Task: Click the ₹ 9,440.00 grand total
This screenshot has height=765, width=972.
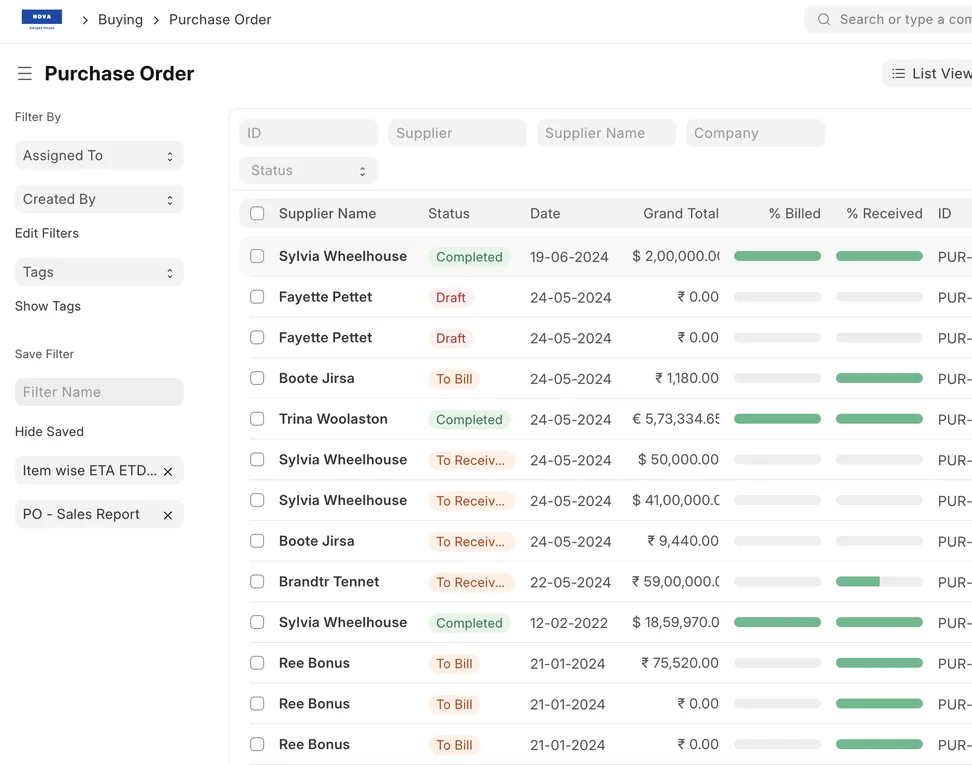Action: (x=683, y=541)
